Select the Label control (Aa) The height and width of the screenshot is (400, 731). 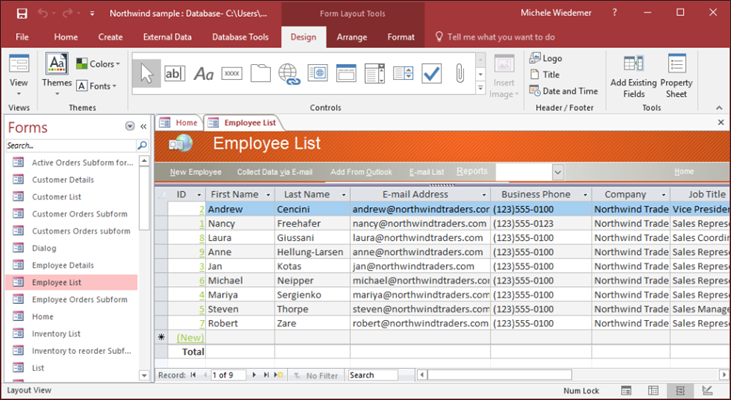point(204,74)
